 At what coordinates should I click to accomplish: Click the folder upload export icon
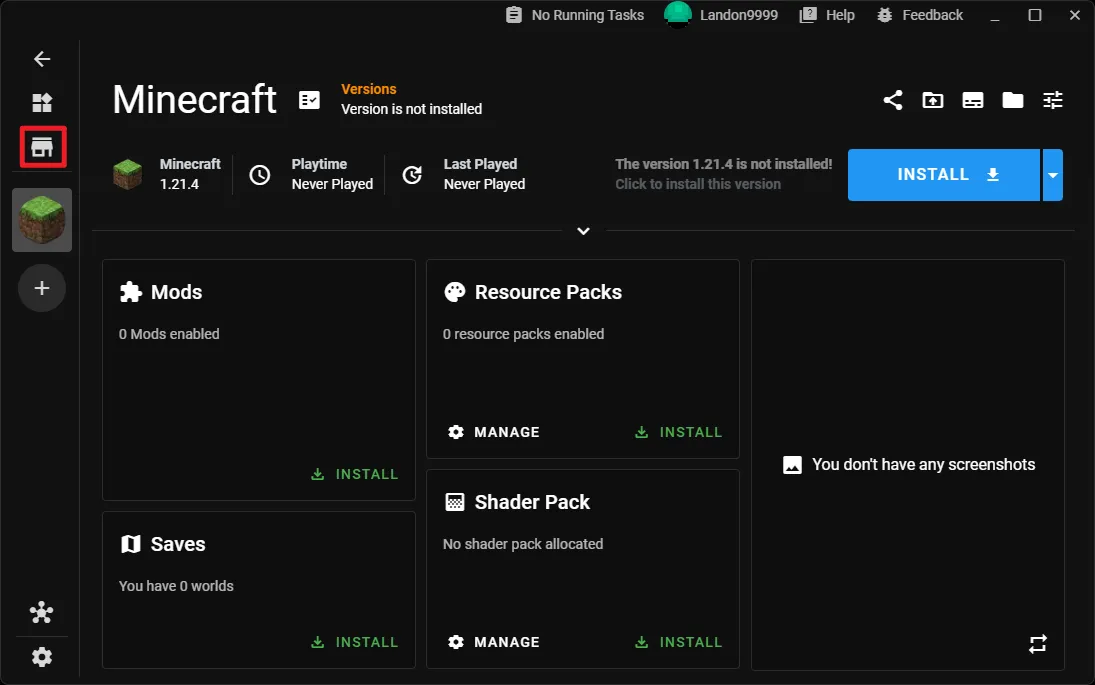[933, 101]
